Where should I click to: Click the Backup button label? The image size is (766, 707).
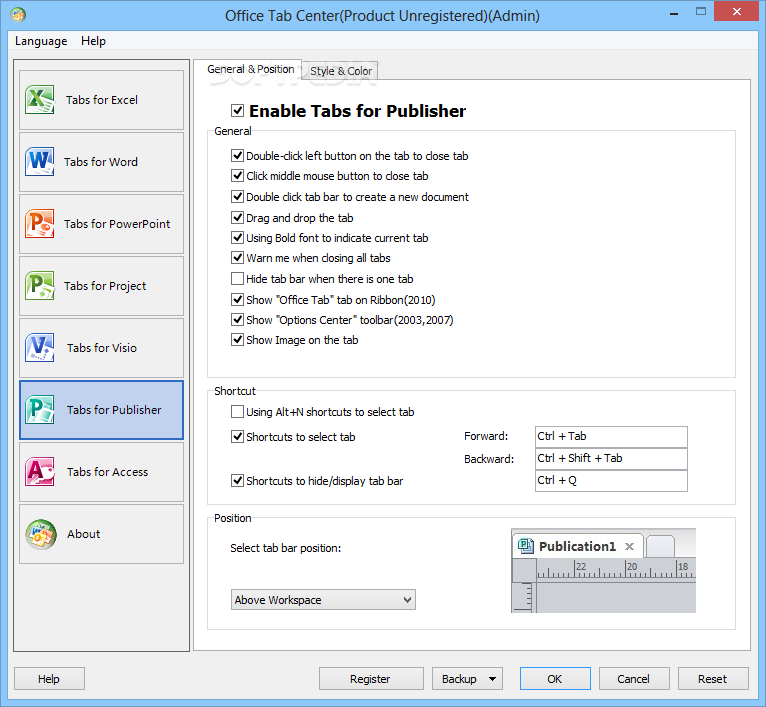(x=459, y=679)
